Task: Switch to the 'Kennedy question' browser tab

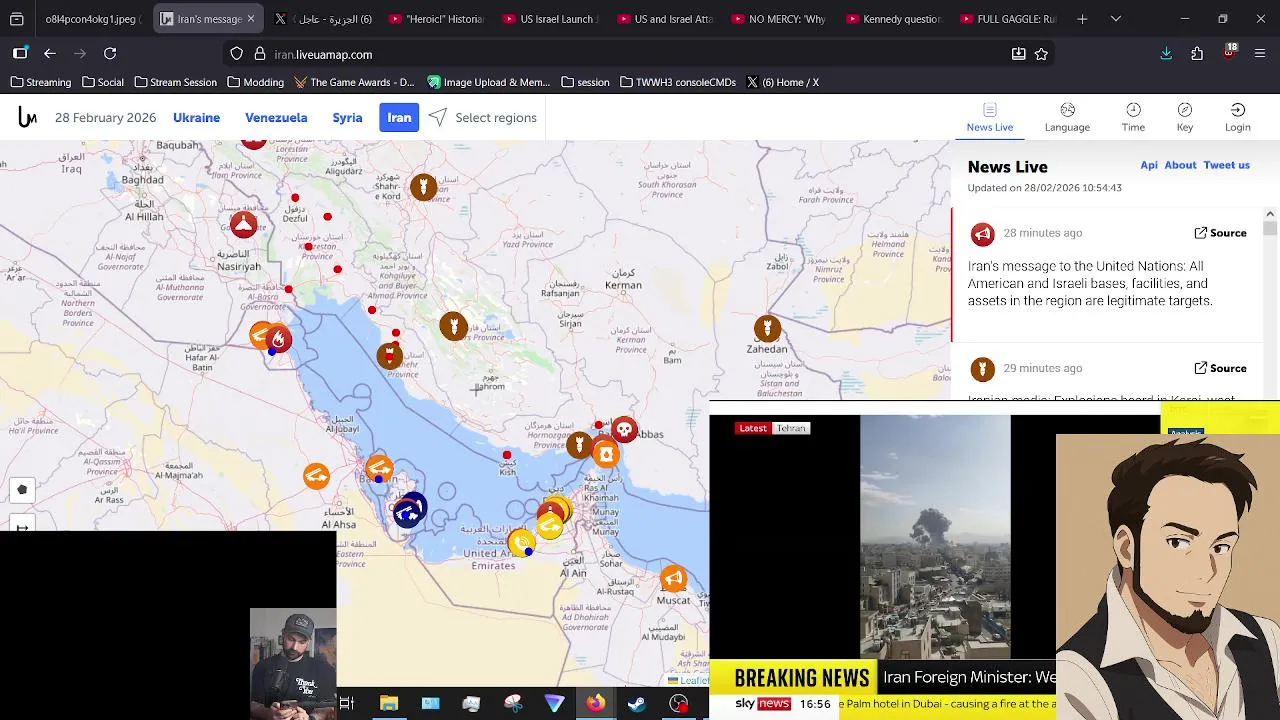Action: (893, 19)
